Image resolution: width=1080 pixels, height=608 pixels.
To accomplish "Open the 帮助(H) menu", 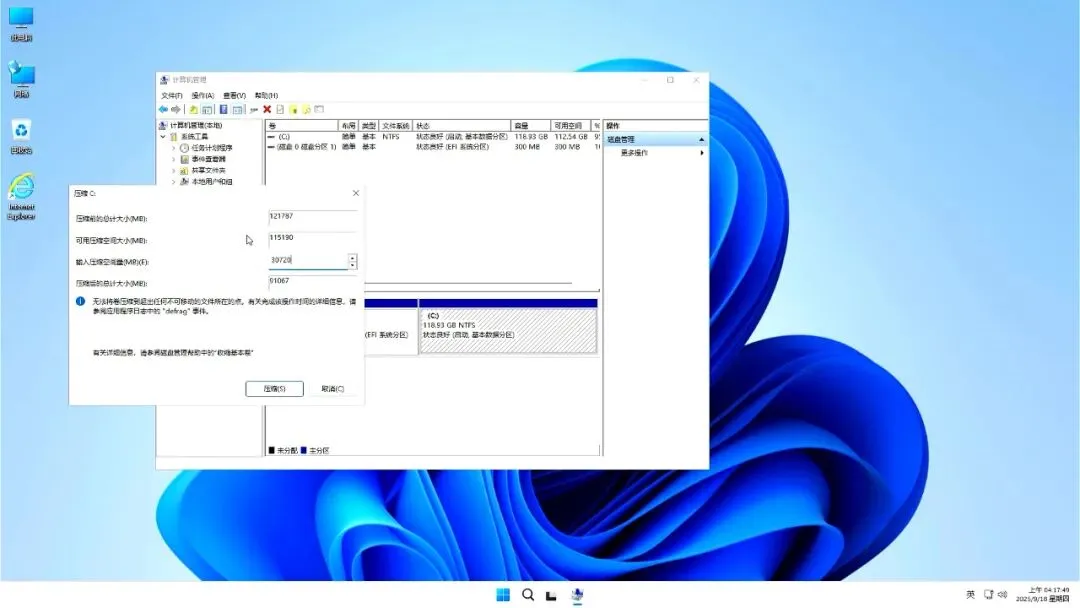I will click(266, 96).
